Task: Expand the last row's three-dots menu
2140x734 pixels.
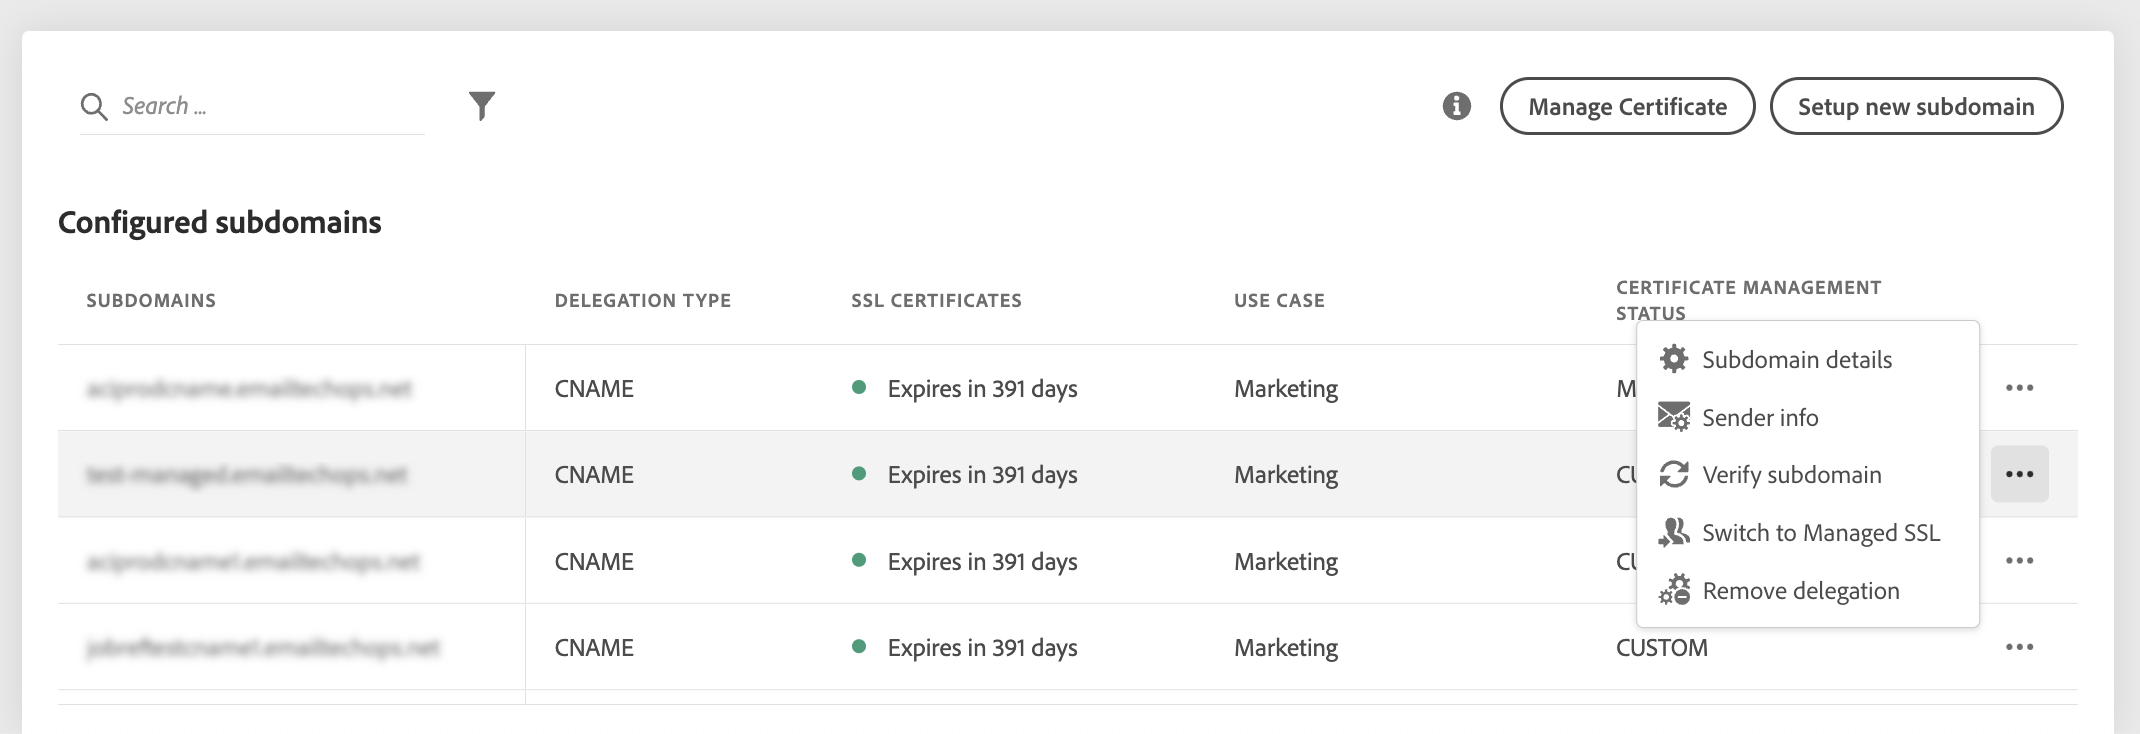Action: pos(2019,647)
